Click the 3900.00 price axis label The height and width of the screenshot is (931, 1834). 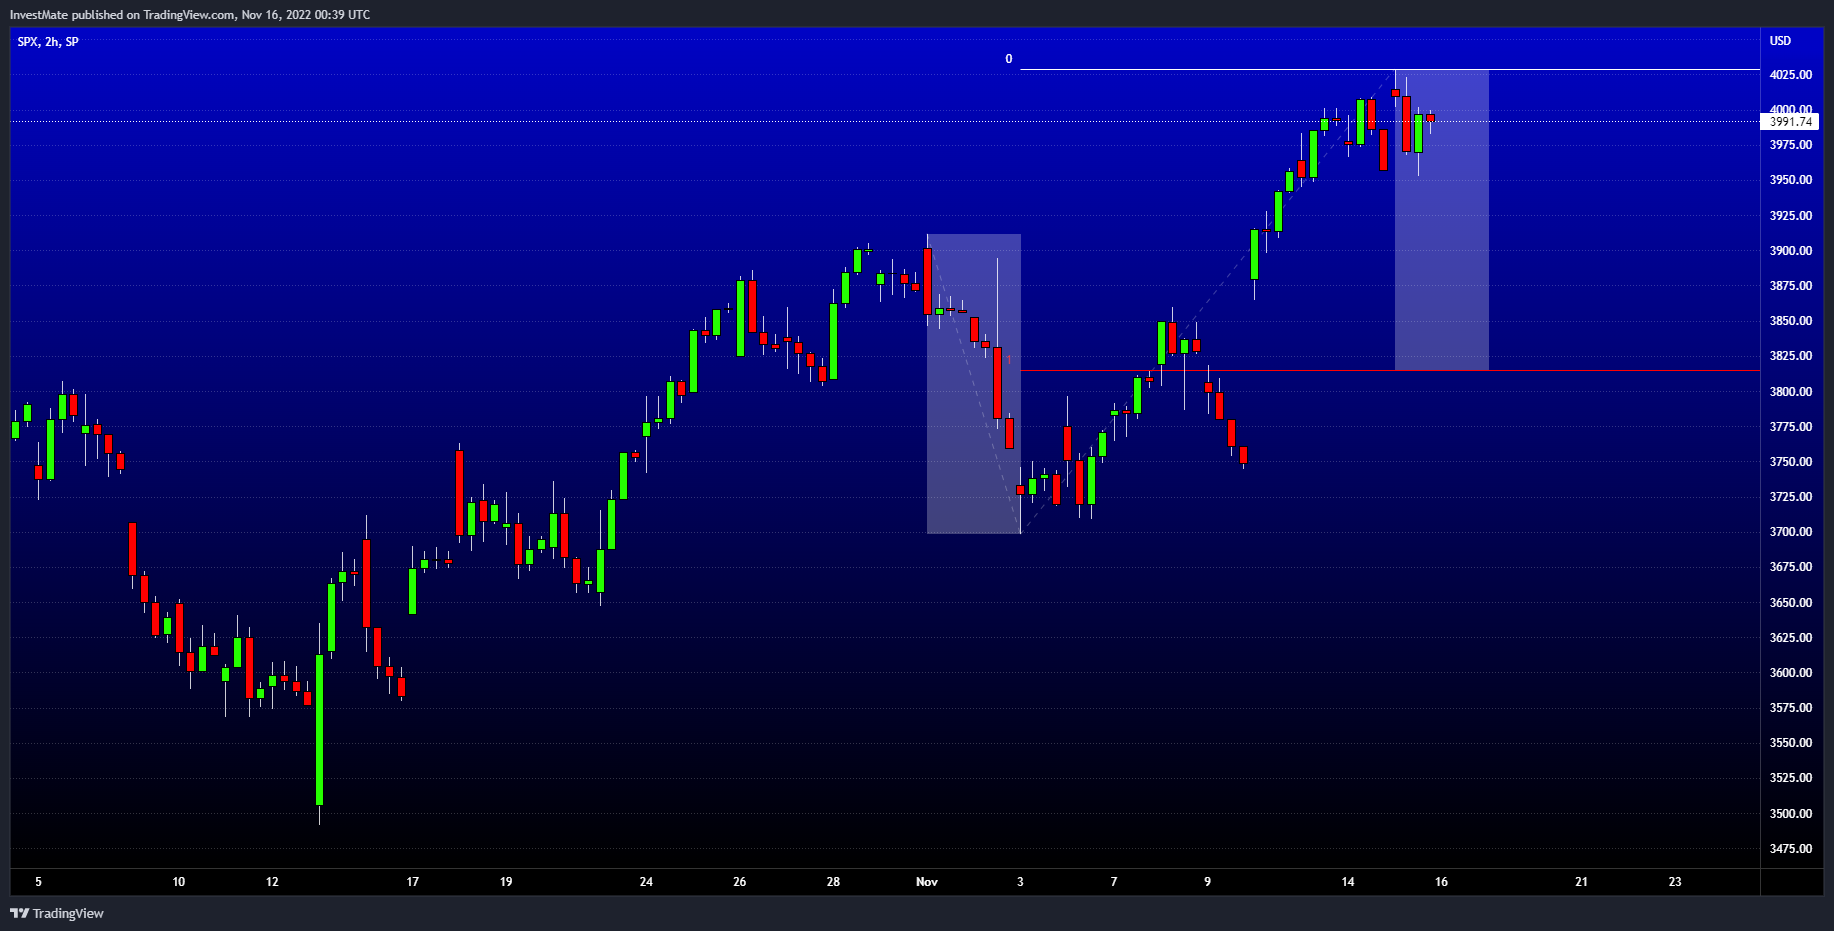click(1790, 251)
